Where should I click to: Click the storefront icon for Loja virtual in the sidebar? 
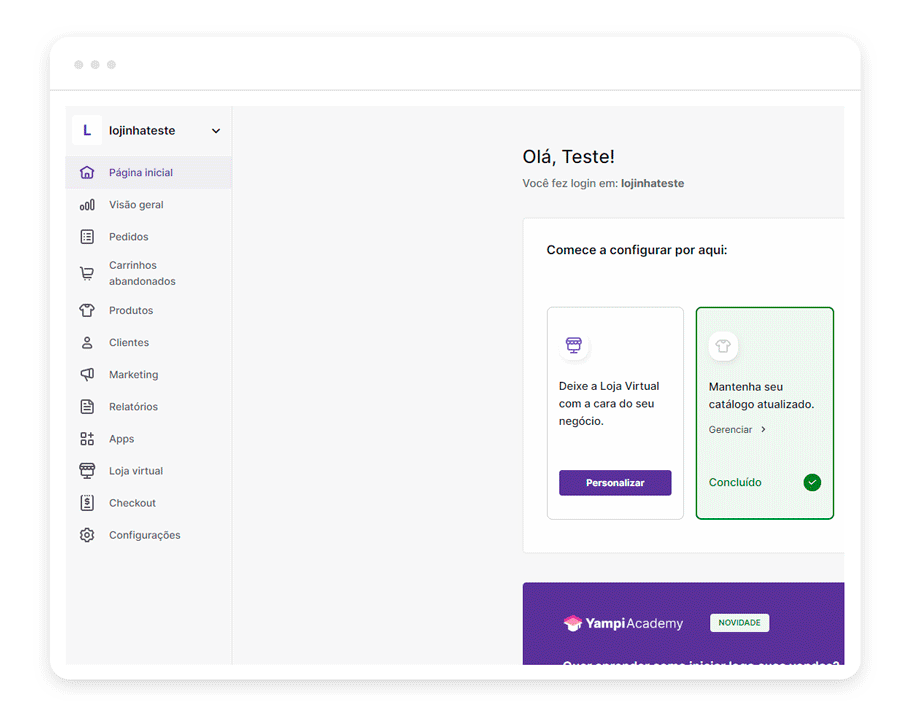(87, 471)
